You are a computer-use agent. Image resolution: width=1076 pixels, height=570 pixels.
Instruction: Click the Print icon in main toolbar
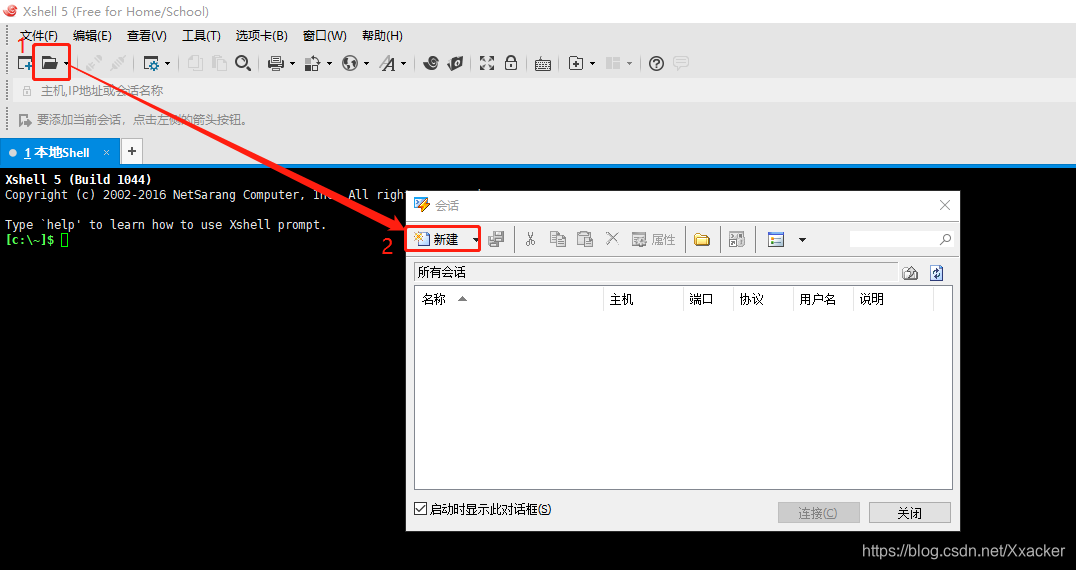[x=276, y=63]
